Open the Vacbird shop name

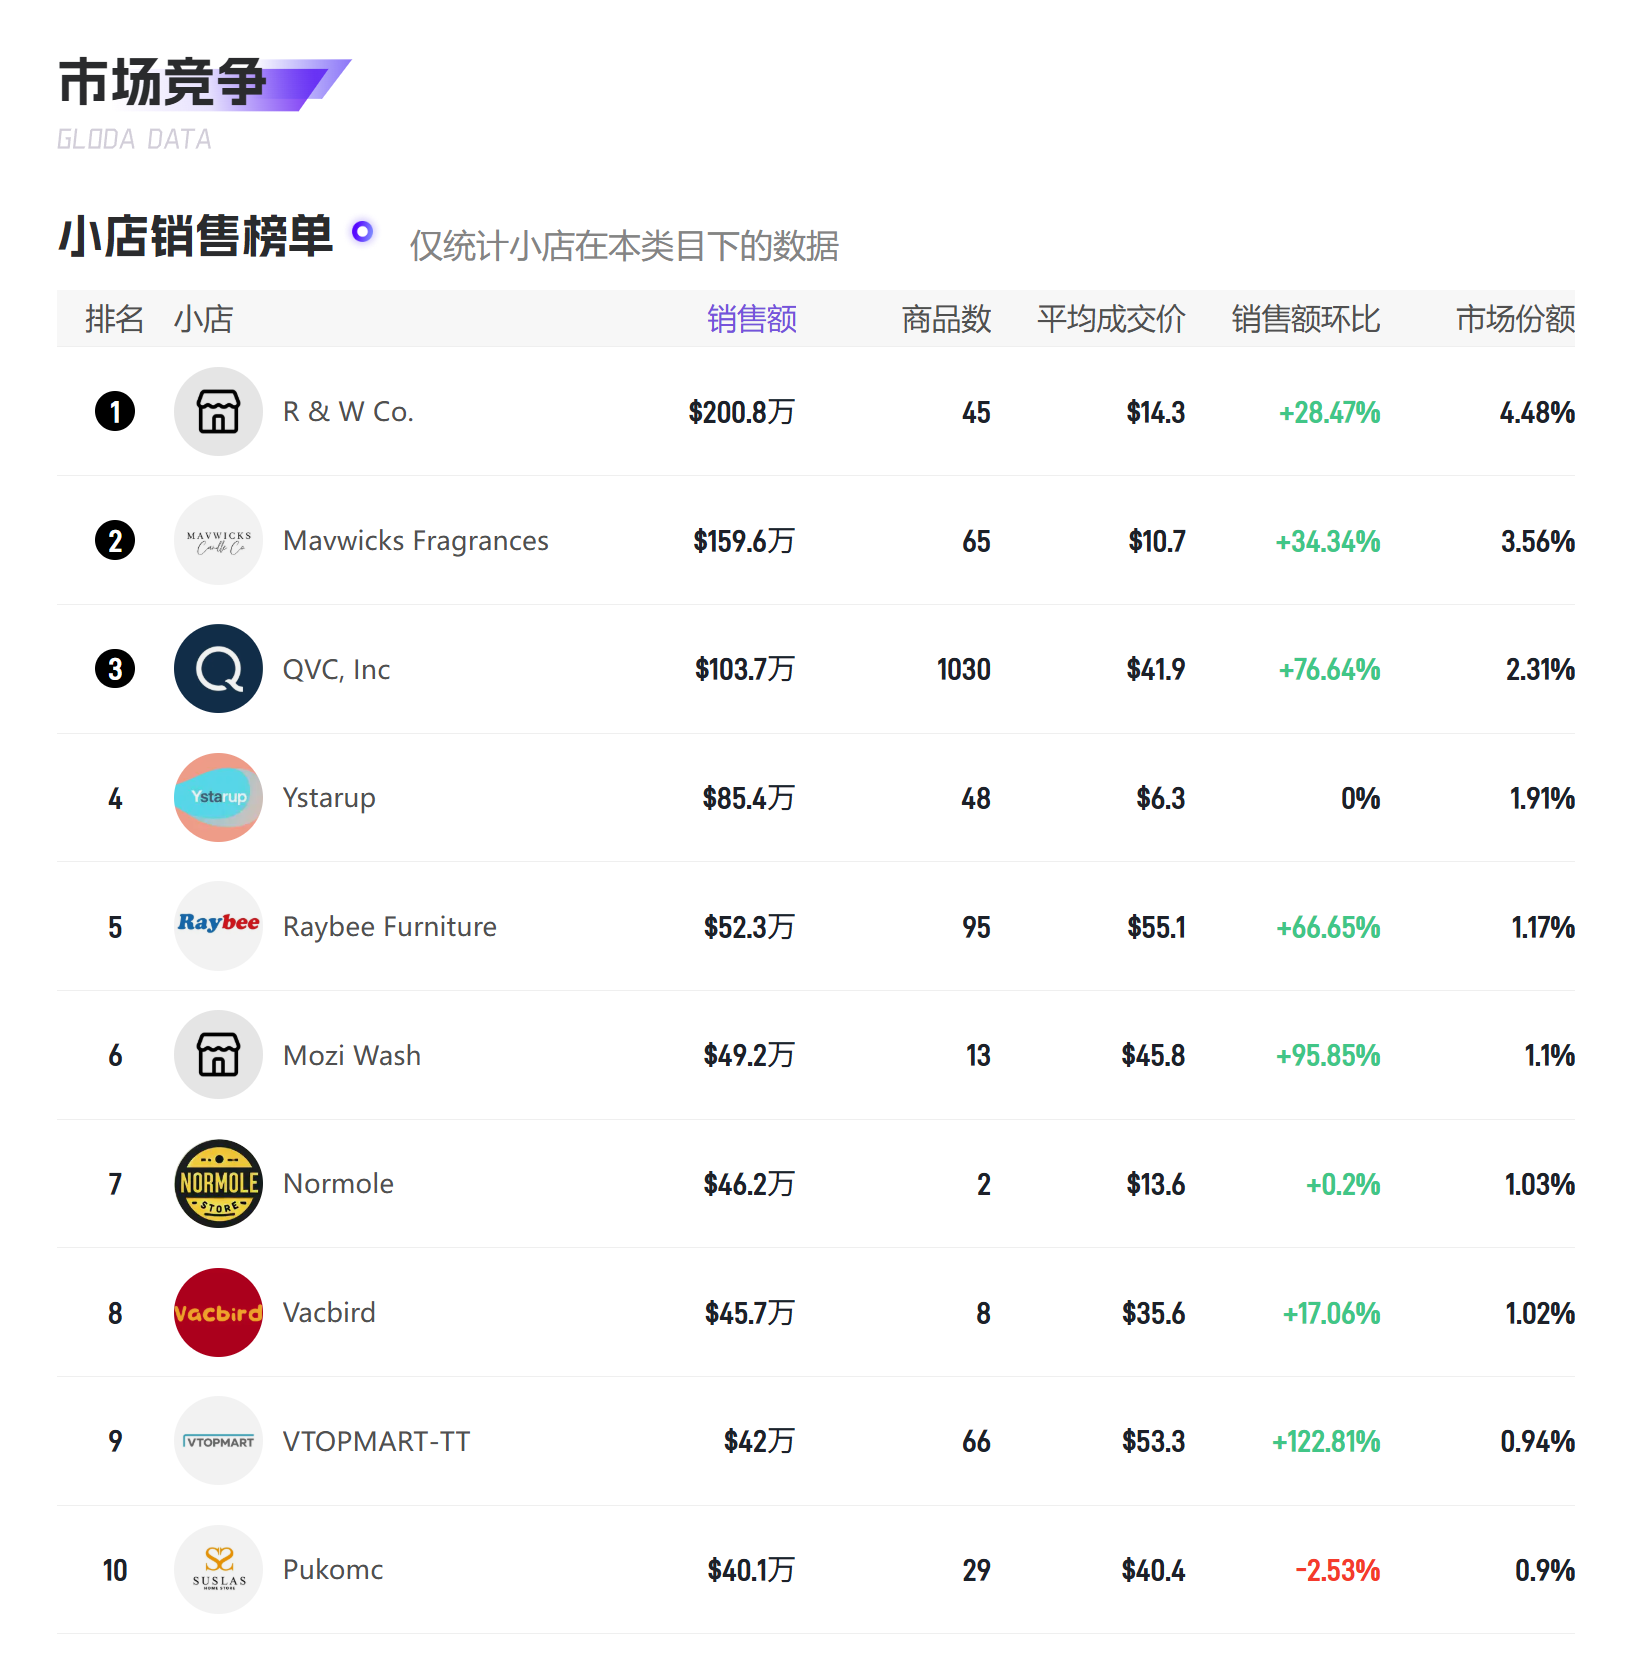tap(329, 1313)
